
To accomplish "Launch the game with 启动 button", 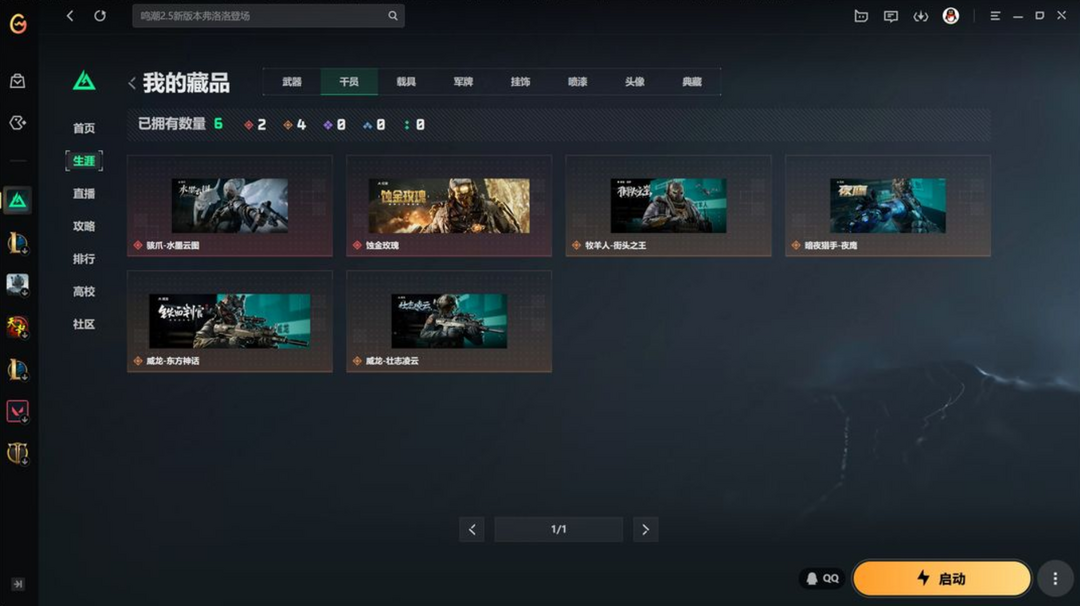I will (x=942, y=578).
